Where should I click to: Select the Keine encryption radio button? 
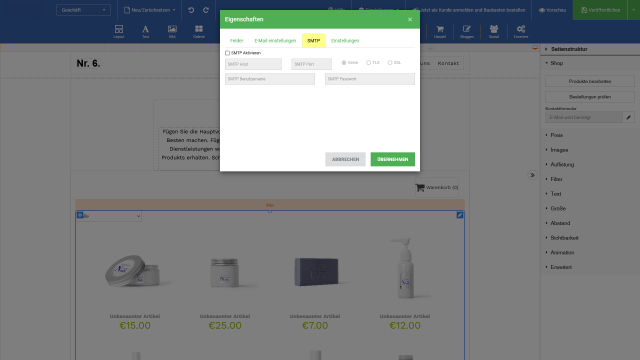coord(344,62)
